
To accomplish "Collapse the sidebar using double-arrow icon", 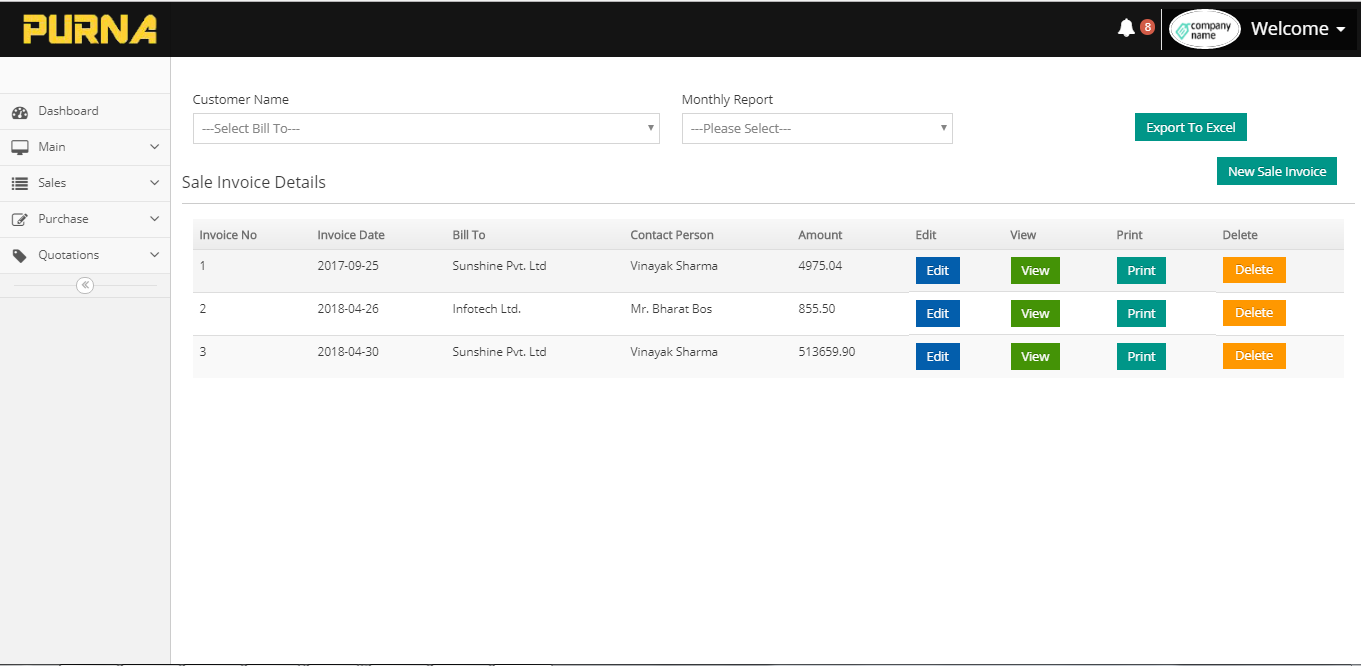I will 85,286.
